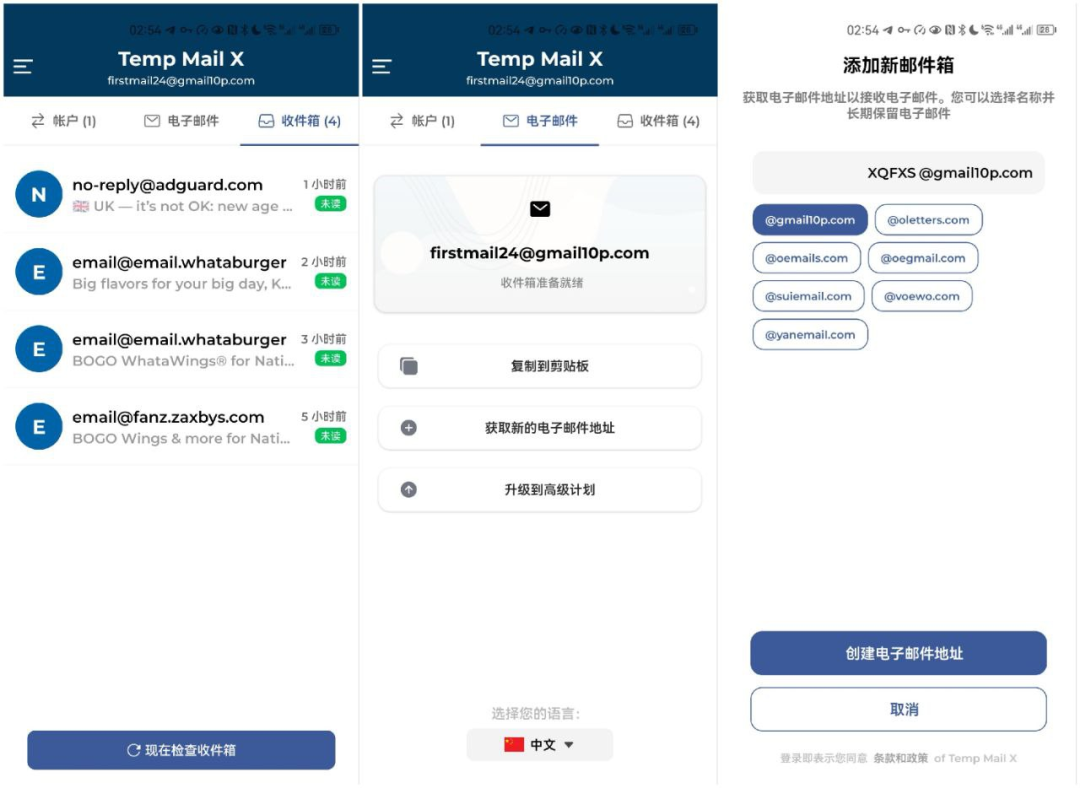This screenshot has height=788, width=1080.
Task: Tap 添加新邮件箱 heading
Action: click(899, 65)
